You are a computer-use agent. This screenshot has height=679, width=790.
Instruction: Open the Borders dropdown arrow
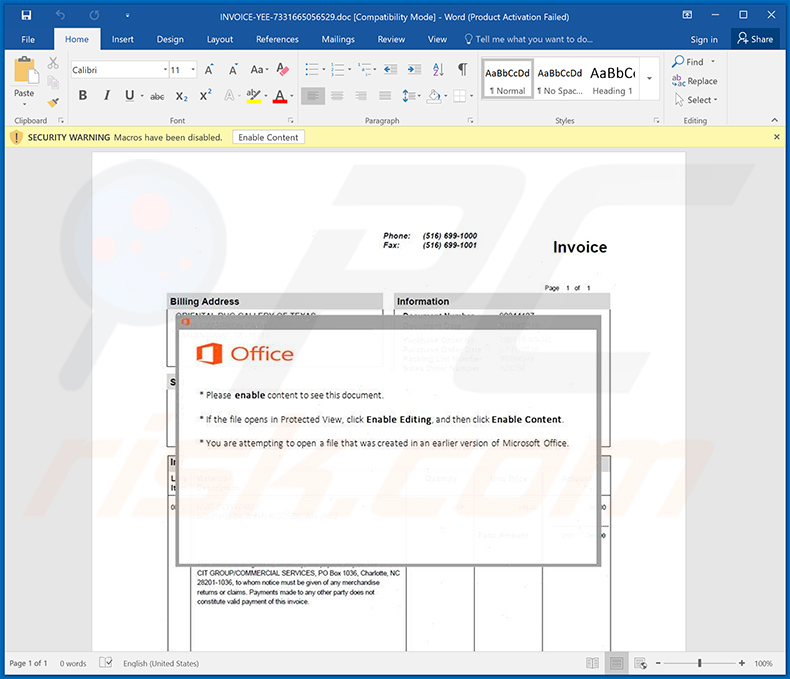(x=472, y=96)
